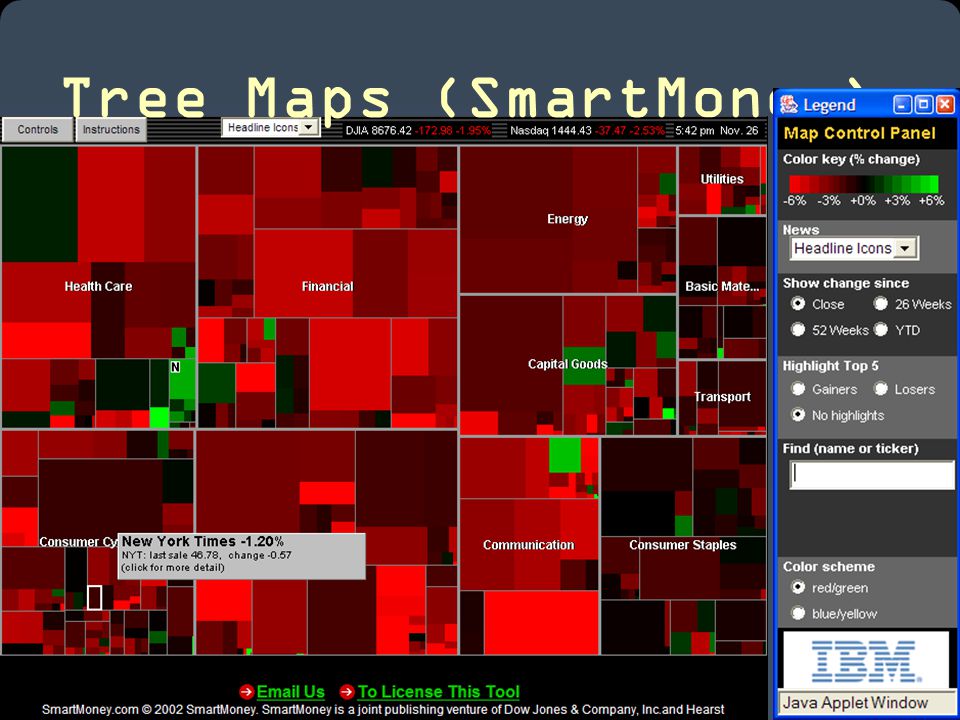This screenshot has width=960, height=720.
Task: Select the 52 Weeks radio button
Action: pos(798,330)
